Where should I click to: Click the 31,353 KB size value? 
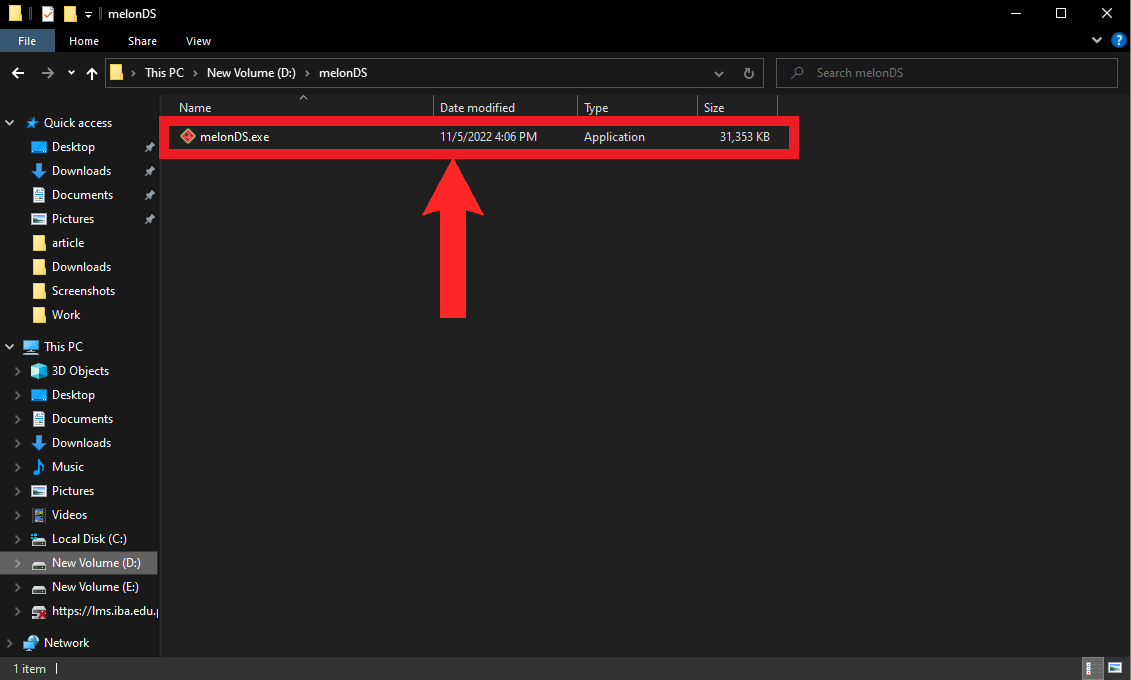click(744, 137)
